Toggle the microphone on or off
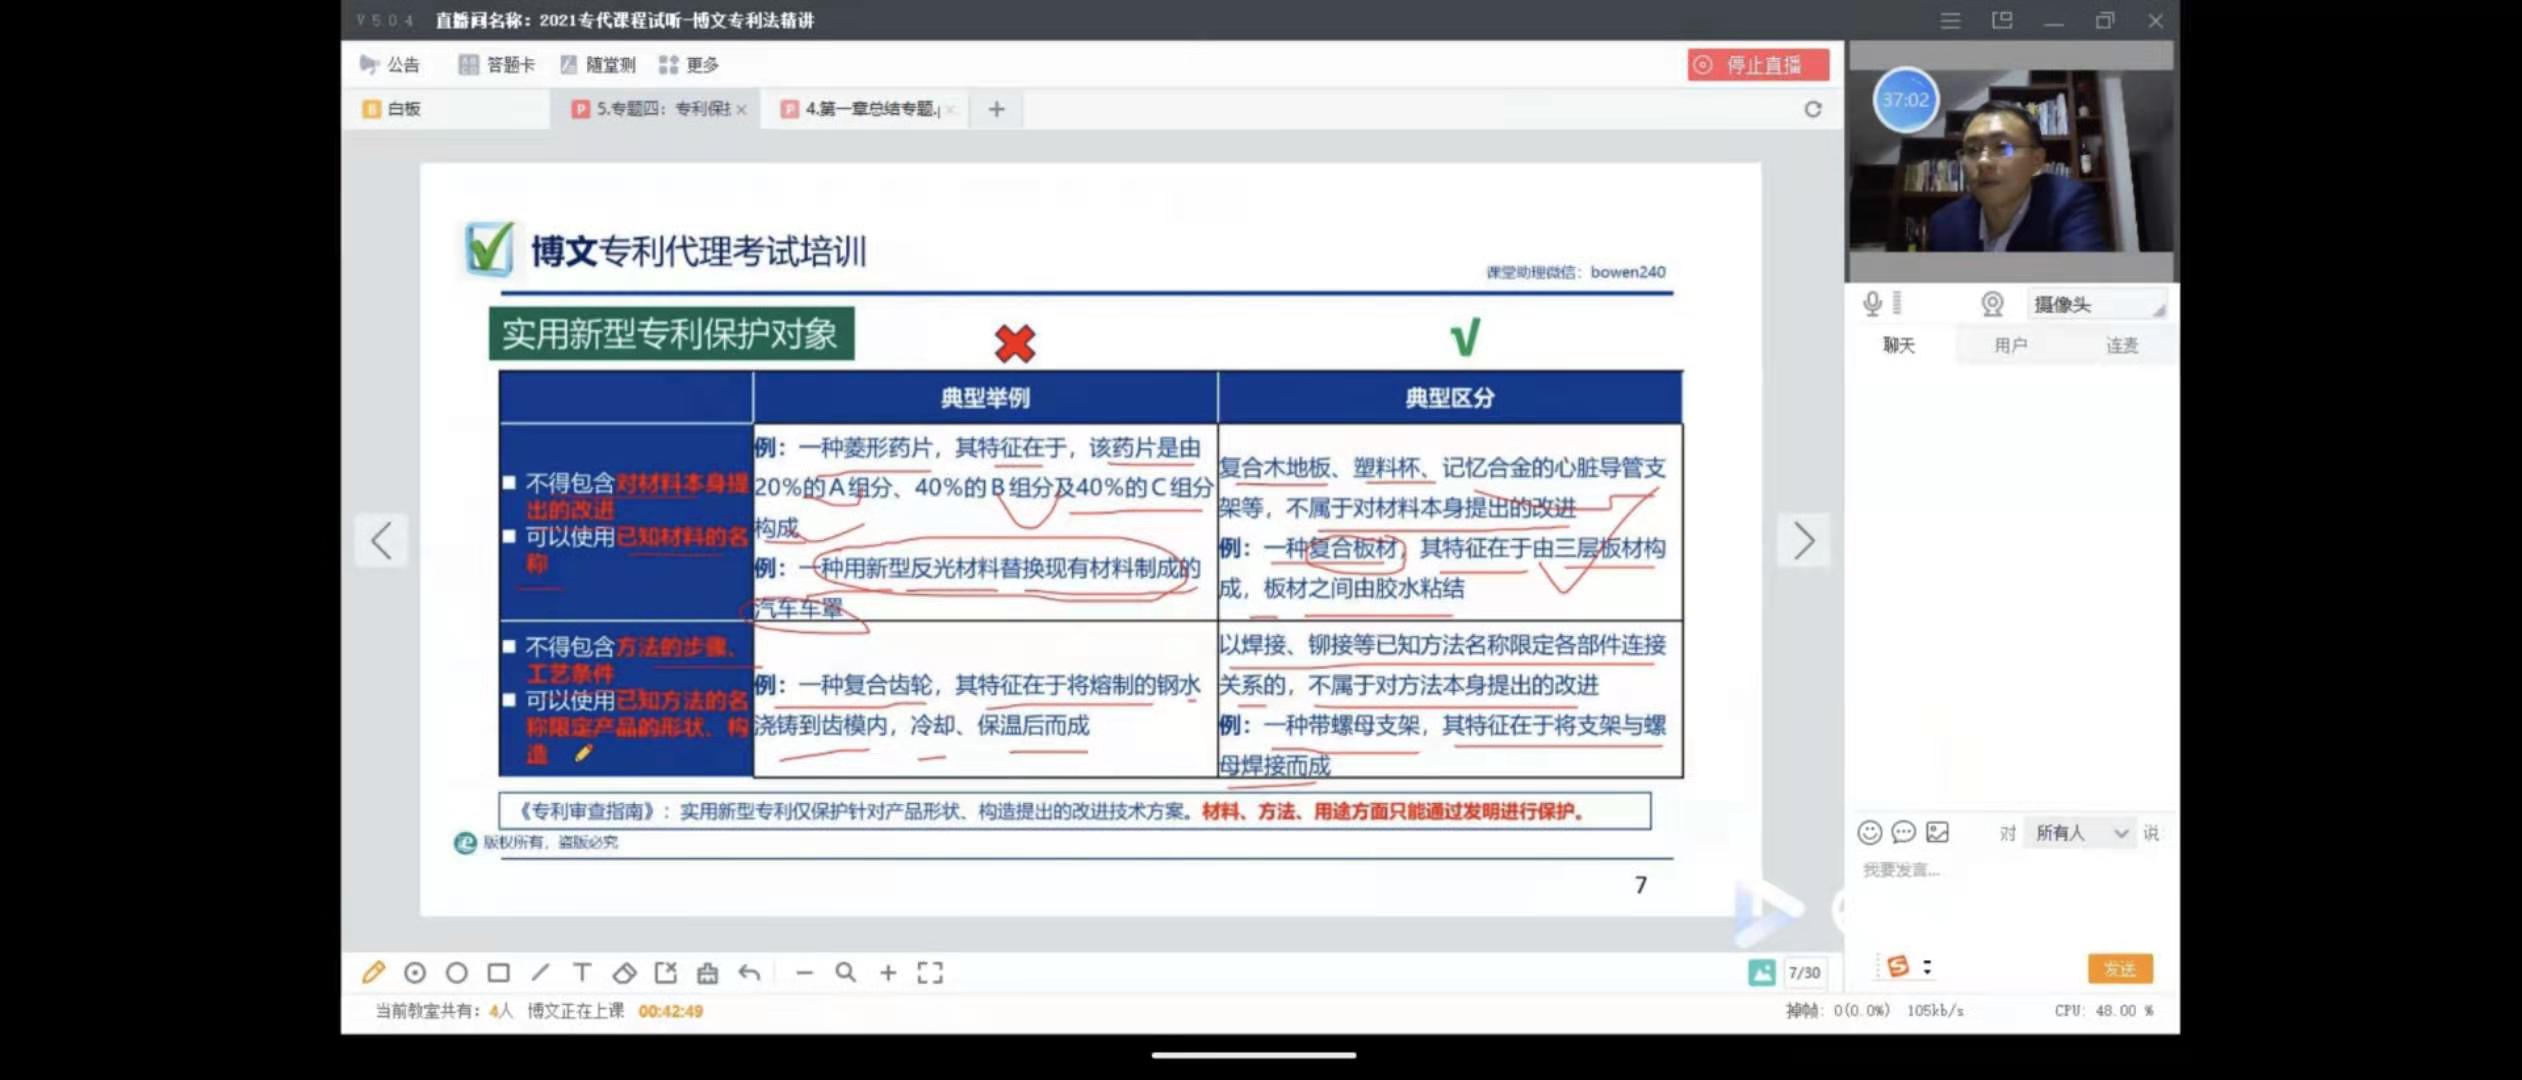 tap(1872, 304)
